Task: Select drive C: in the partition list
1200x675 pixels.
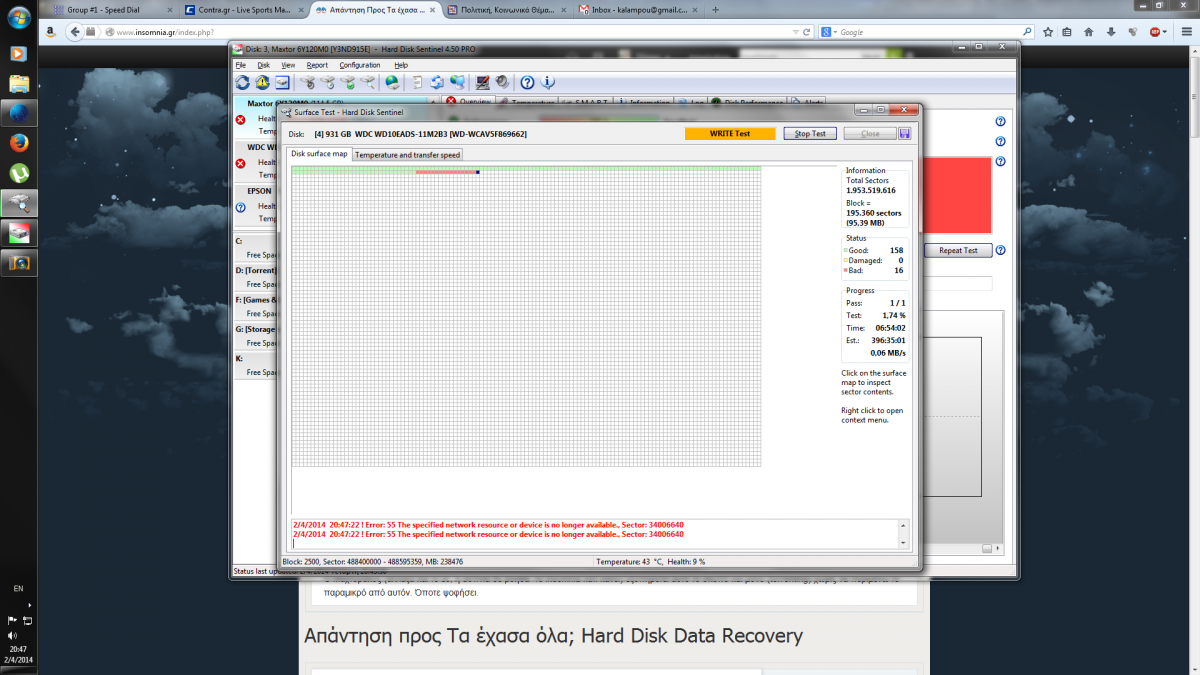Action: 254,247
